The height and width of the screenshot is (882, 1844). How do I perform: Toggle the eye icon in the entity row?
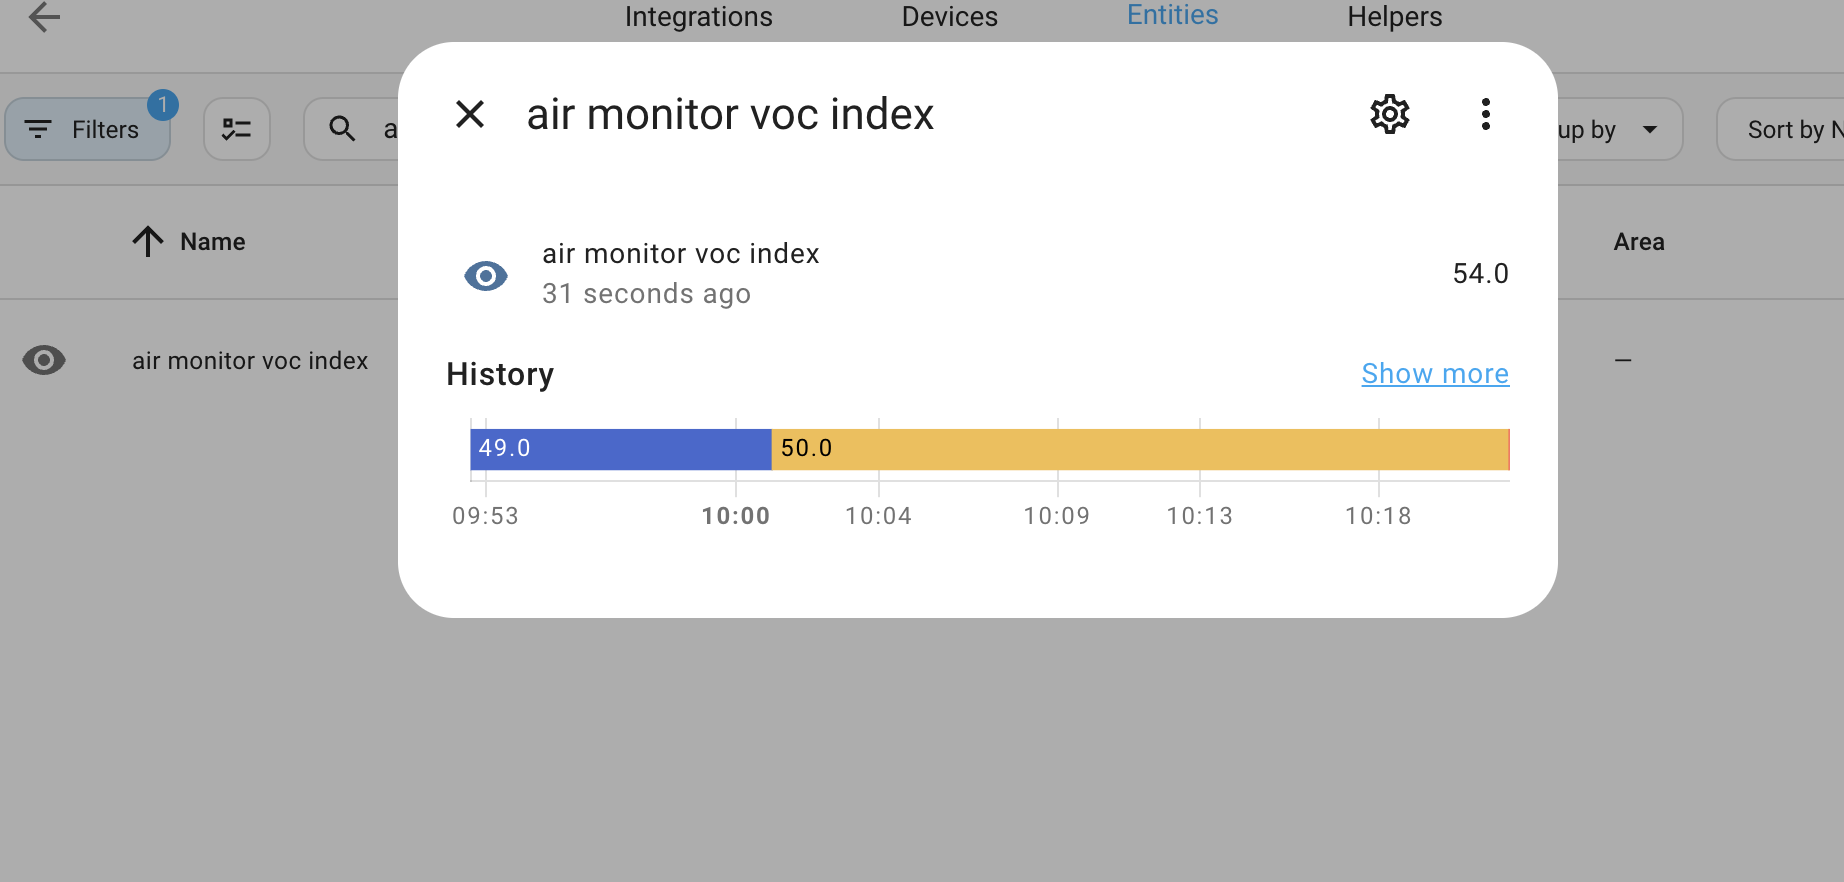point(44,360)
